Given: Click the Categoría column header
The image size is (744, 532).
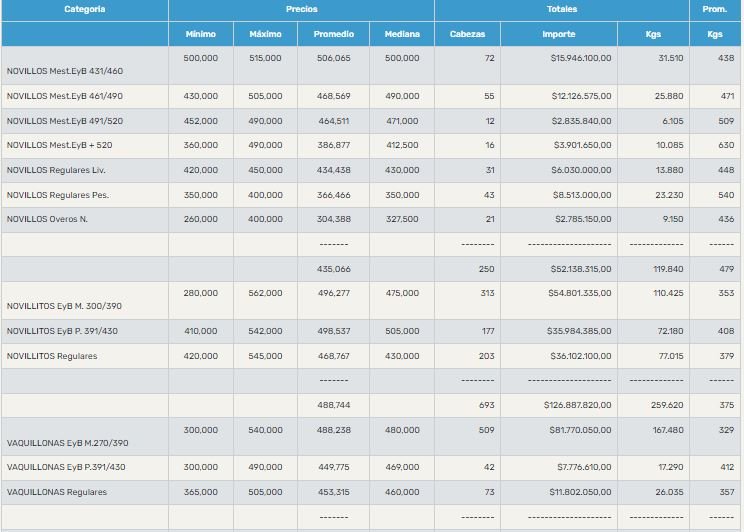Looking at the screenshot, I should tap(84, 10).
